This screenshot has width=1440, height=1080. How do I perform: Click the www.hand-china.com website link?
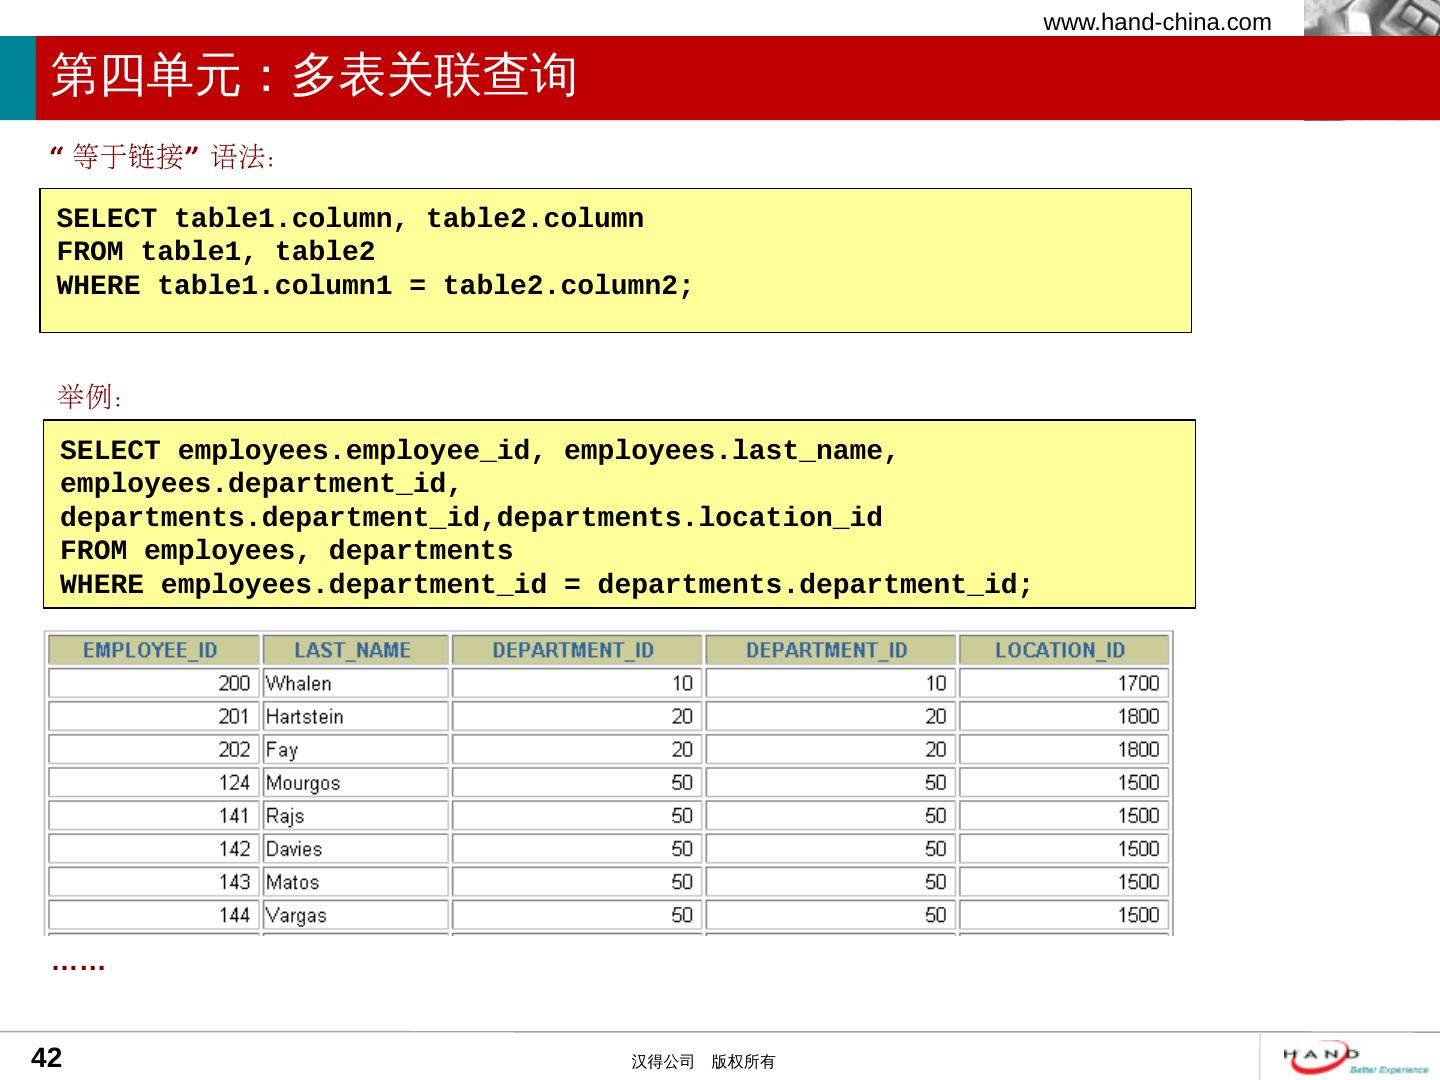pyautogui.click(x=1157, y=22)
